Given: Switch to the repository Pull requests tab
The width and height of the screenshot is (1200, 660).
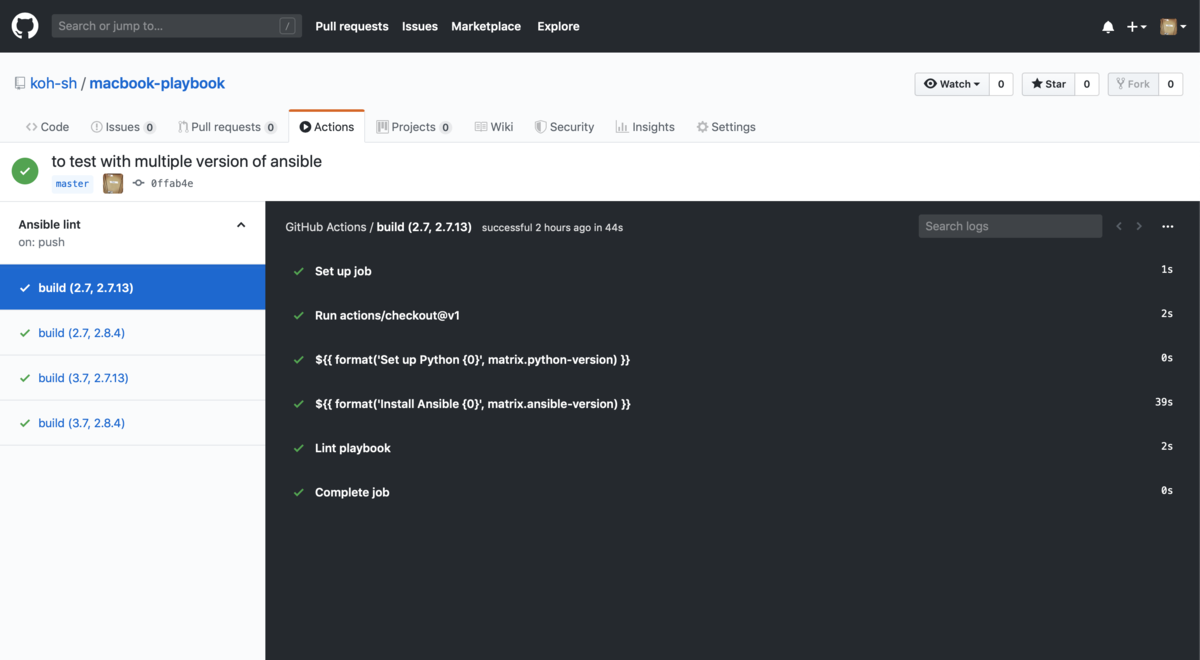Looking at the screenshot, I should click(x=227, y=127).
